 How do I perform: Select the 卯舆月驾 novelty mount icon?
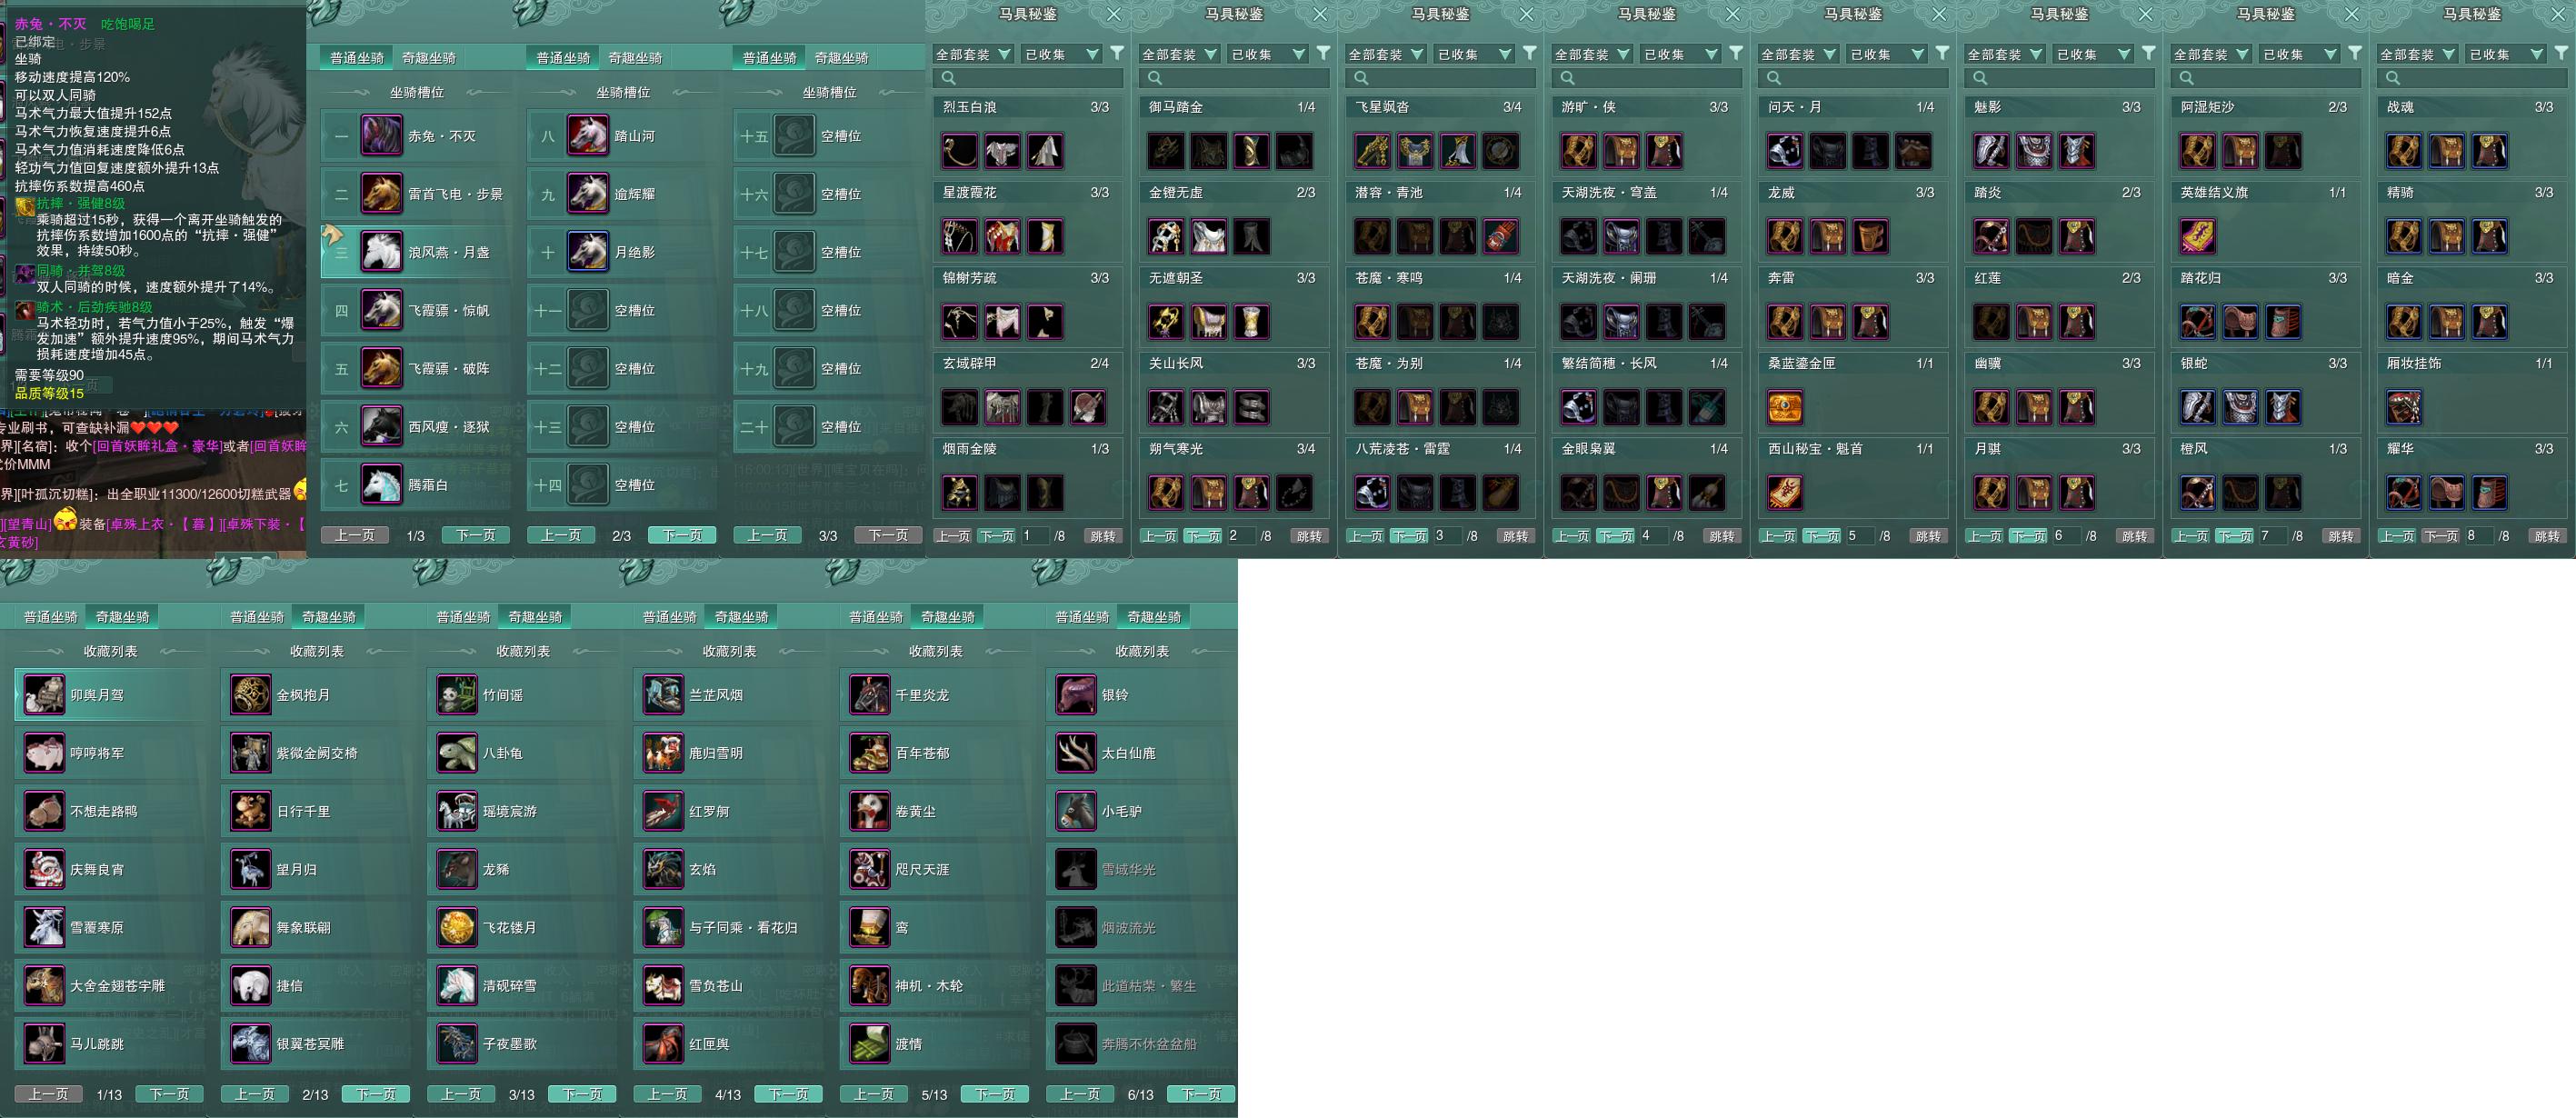44,695
